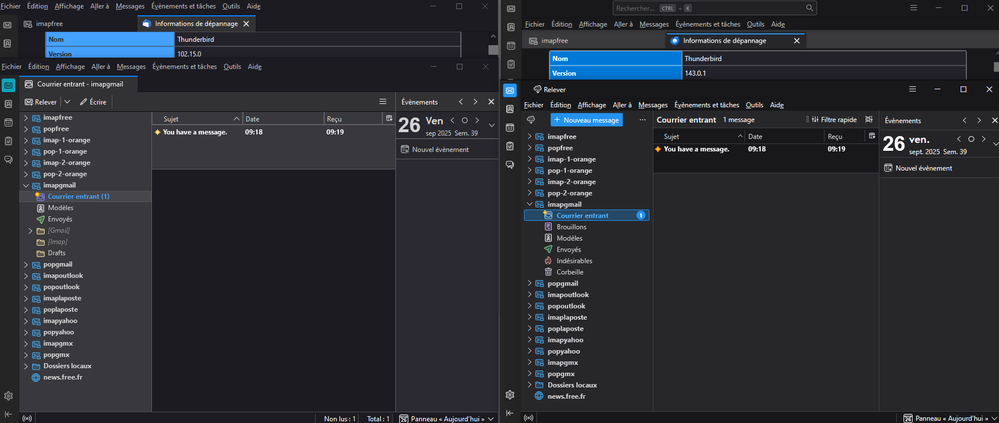Viewport: 999px width, 423px height.
Task: Open folder pane options beside Nouveau message
Action: coord(642,119)
